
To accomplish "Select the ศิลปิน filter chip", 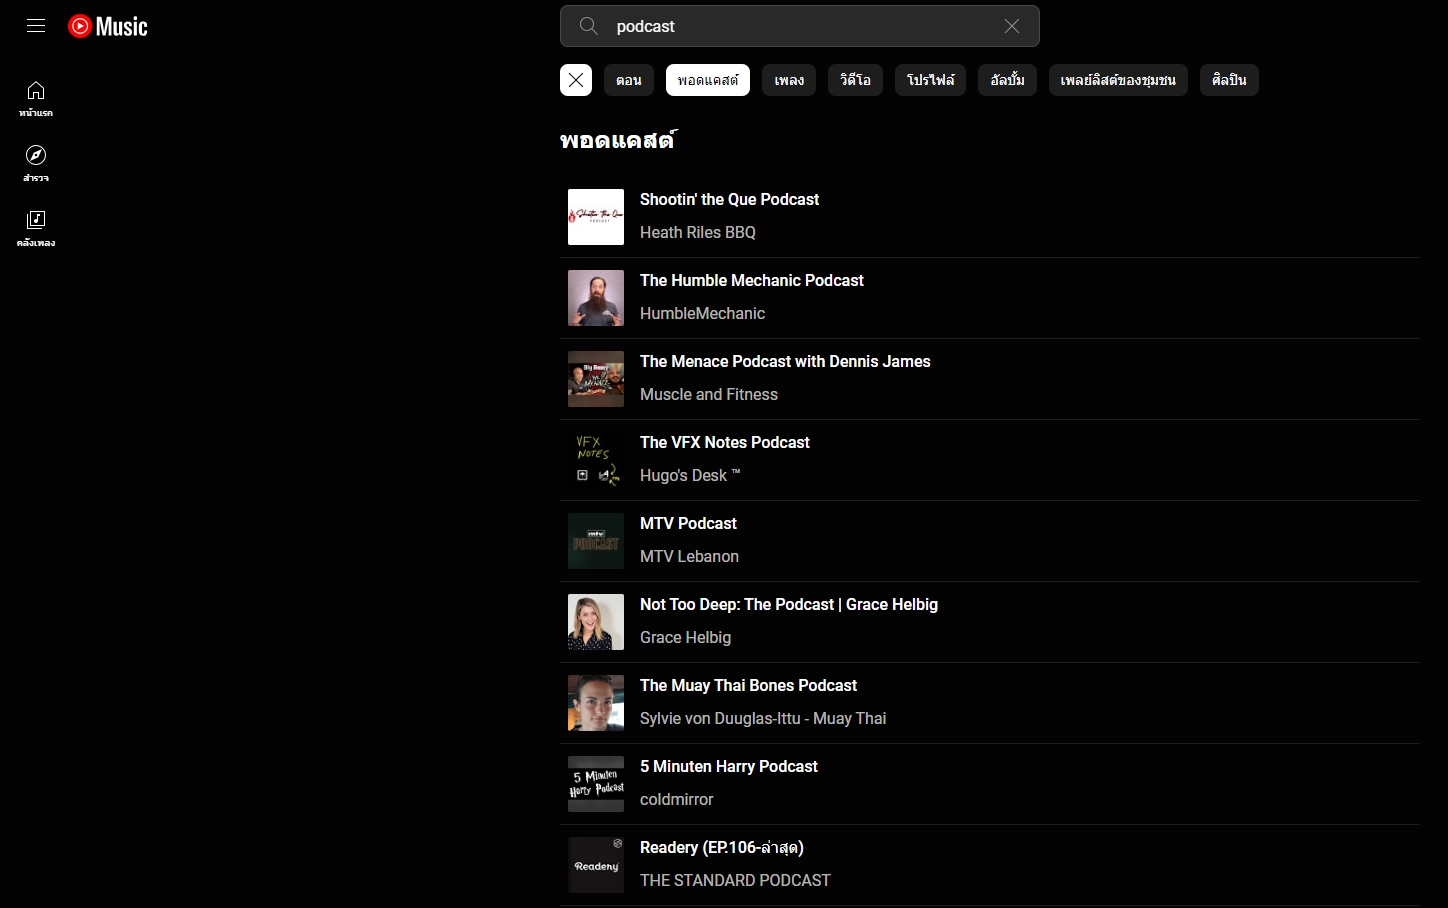I will point(1229,80).
